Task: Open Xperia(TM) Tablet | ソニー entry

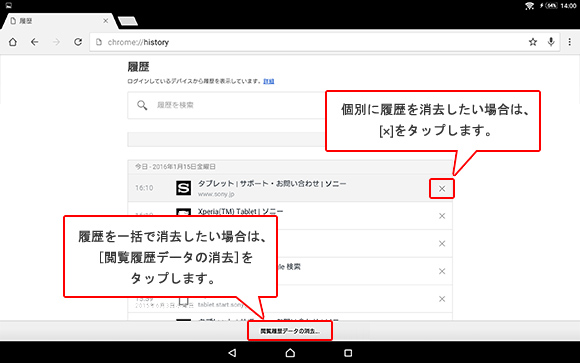Action: 240,212
